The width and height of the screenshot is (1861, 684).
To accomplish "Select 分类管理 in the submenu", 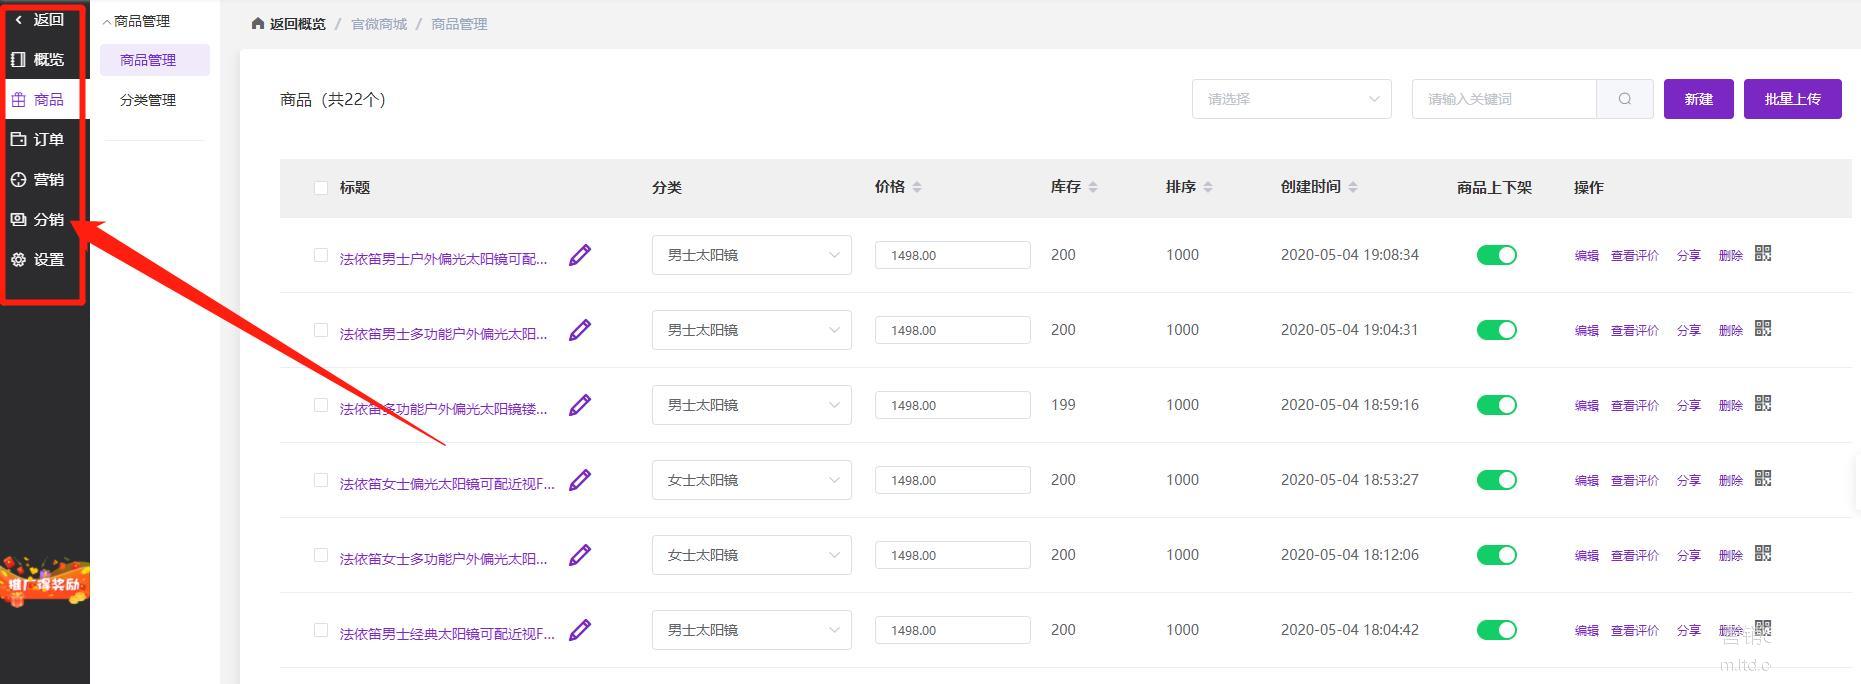I will (148, 100).
